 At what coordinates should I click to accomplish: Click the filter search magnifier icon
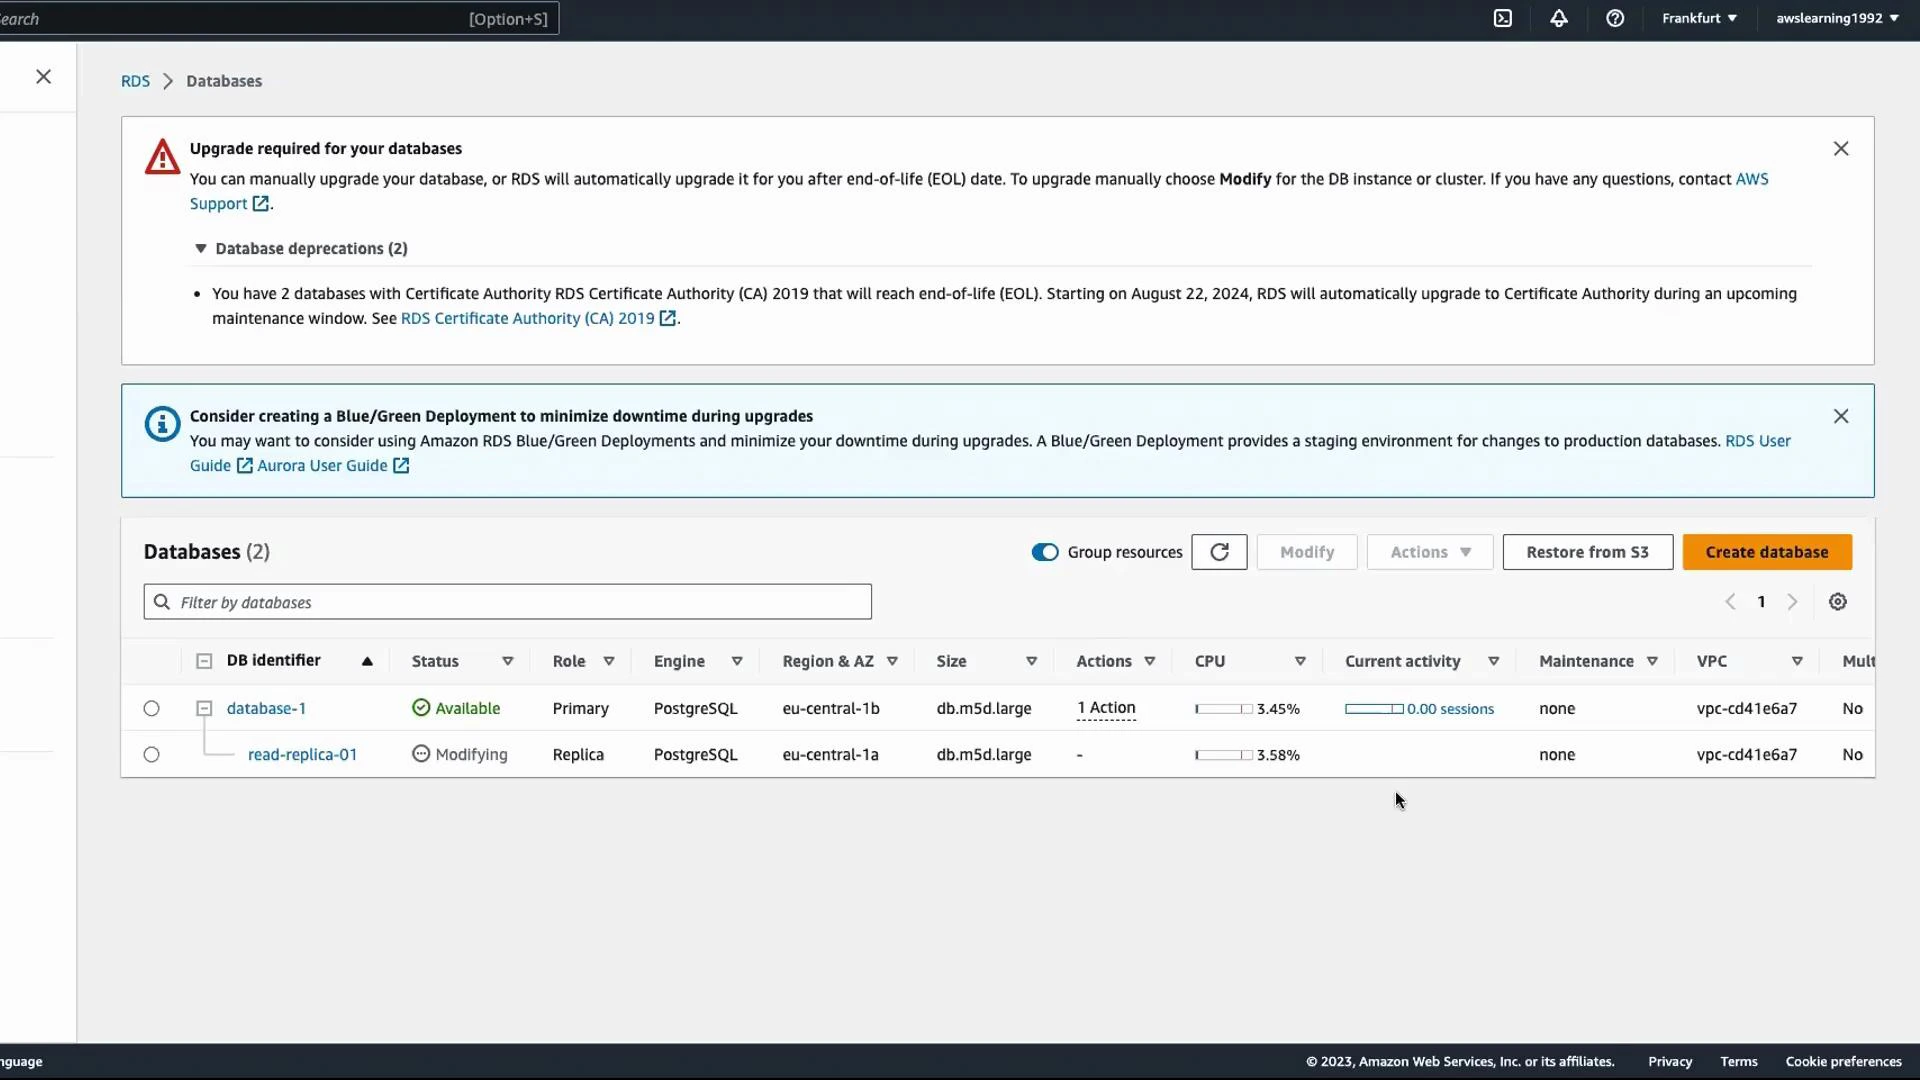click(161, 601)
